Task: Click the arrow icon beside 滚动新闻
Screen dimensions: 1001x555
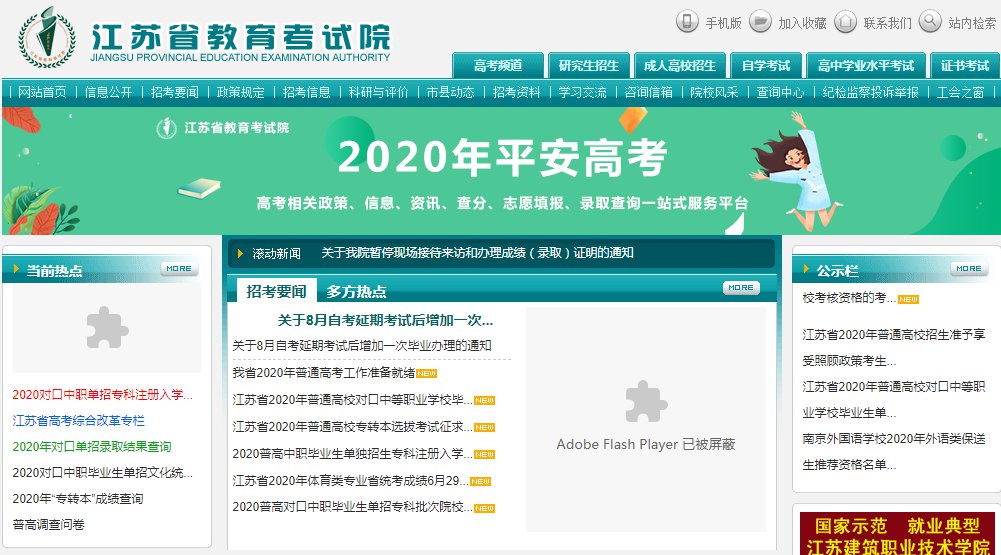Action: [240, 254]
